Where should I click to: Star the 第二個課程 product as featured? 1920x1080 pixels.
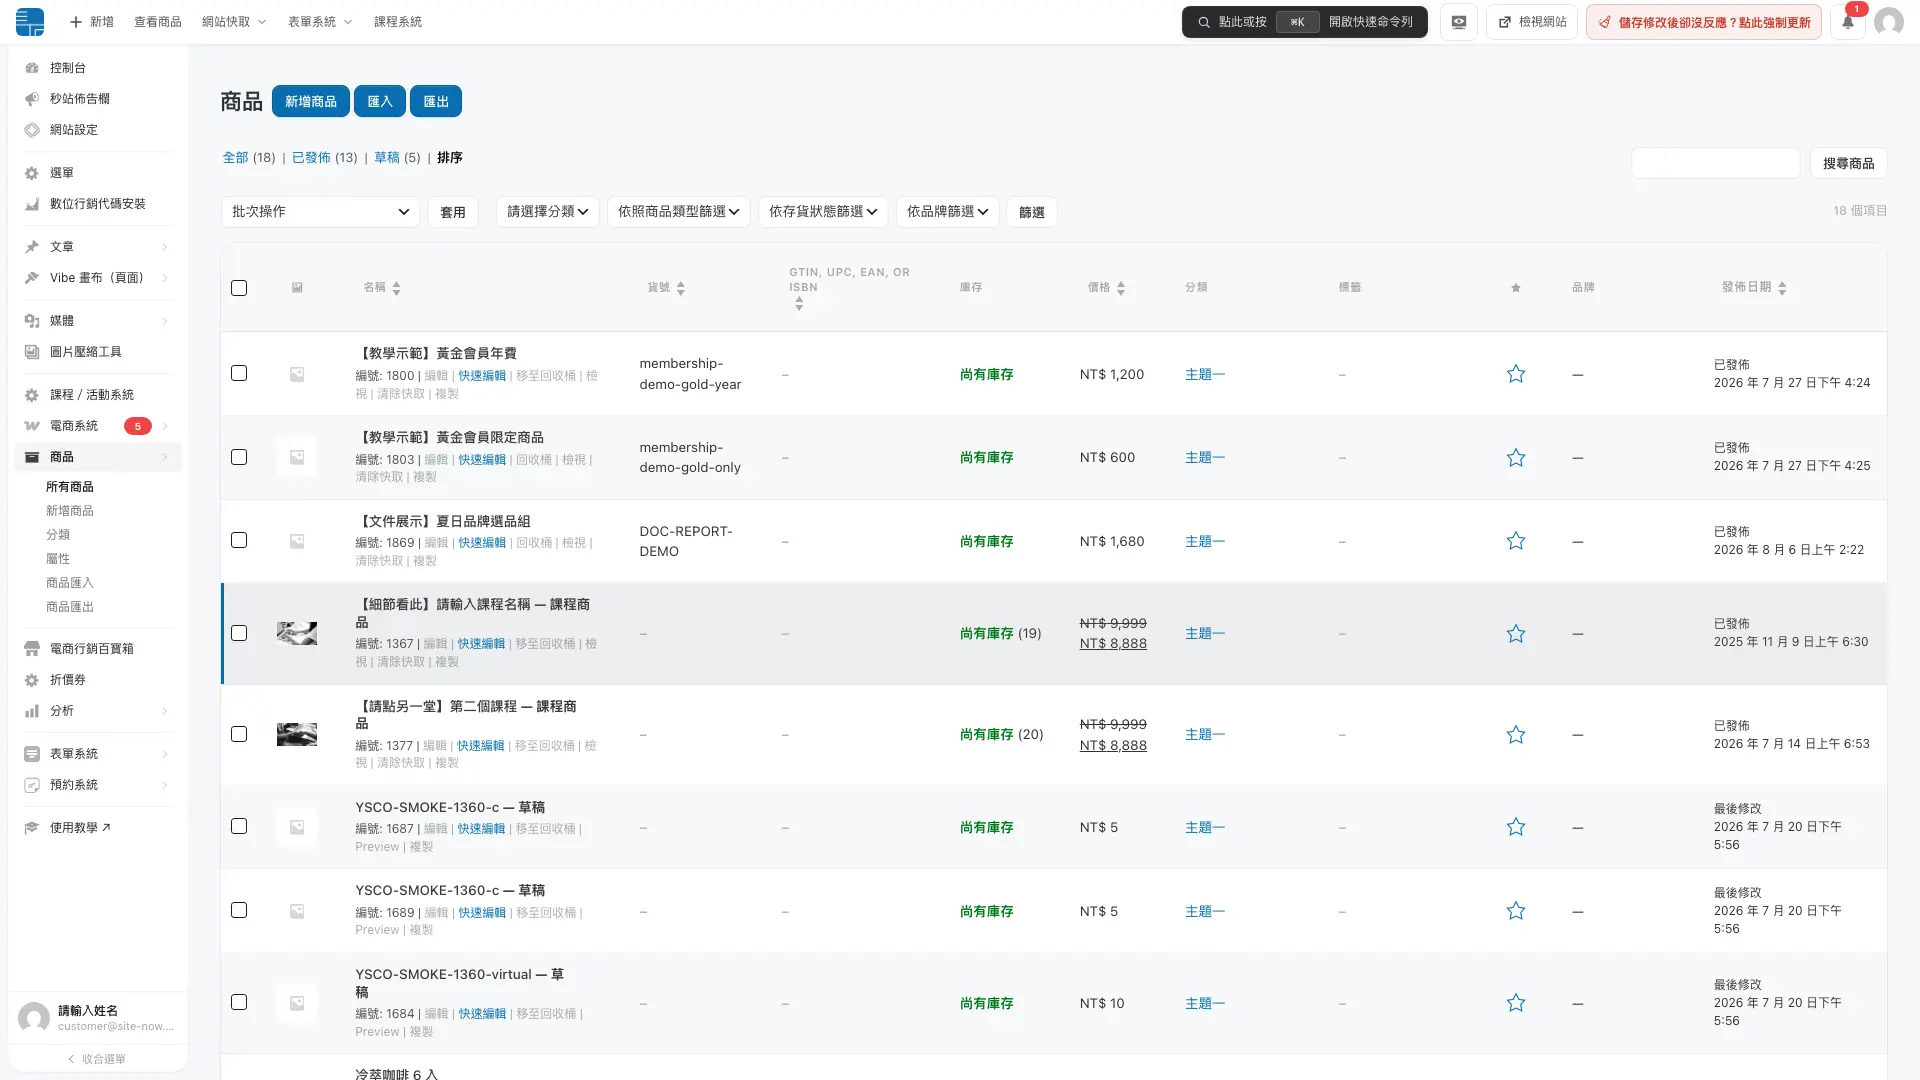[1516, 735]
